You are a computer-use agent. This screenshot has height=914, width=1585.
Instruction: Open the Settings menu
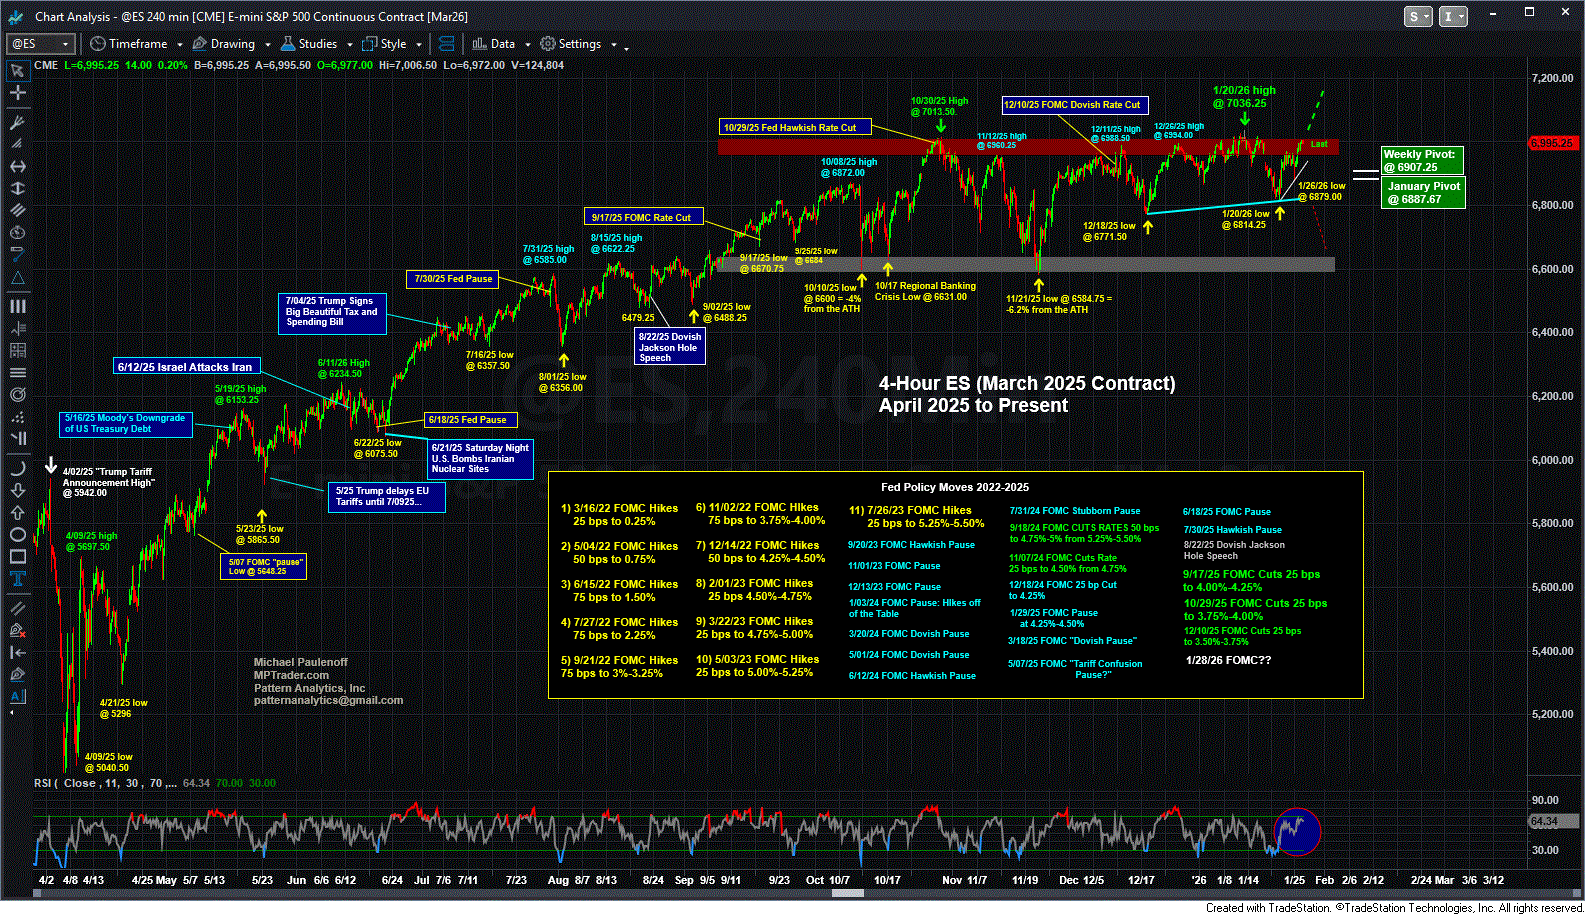(x=571, y=44)
